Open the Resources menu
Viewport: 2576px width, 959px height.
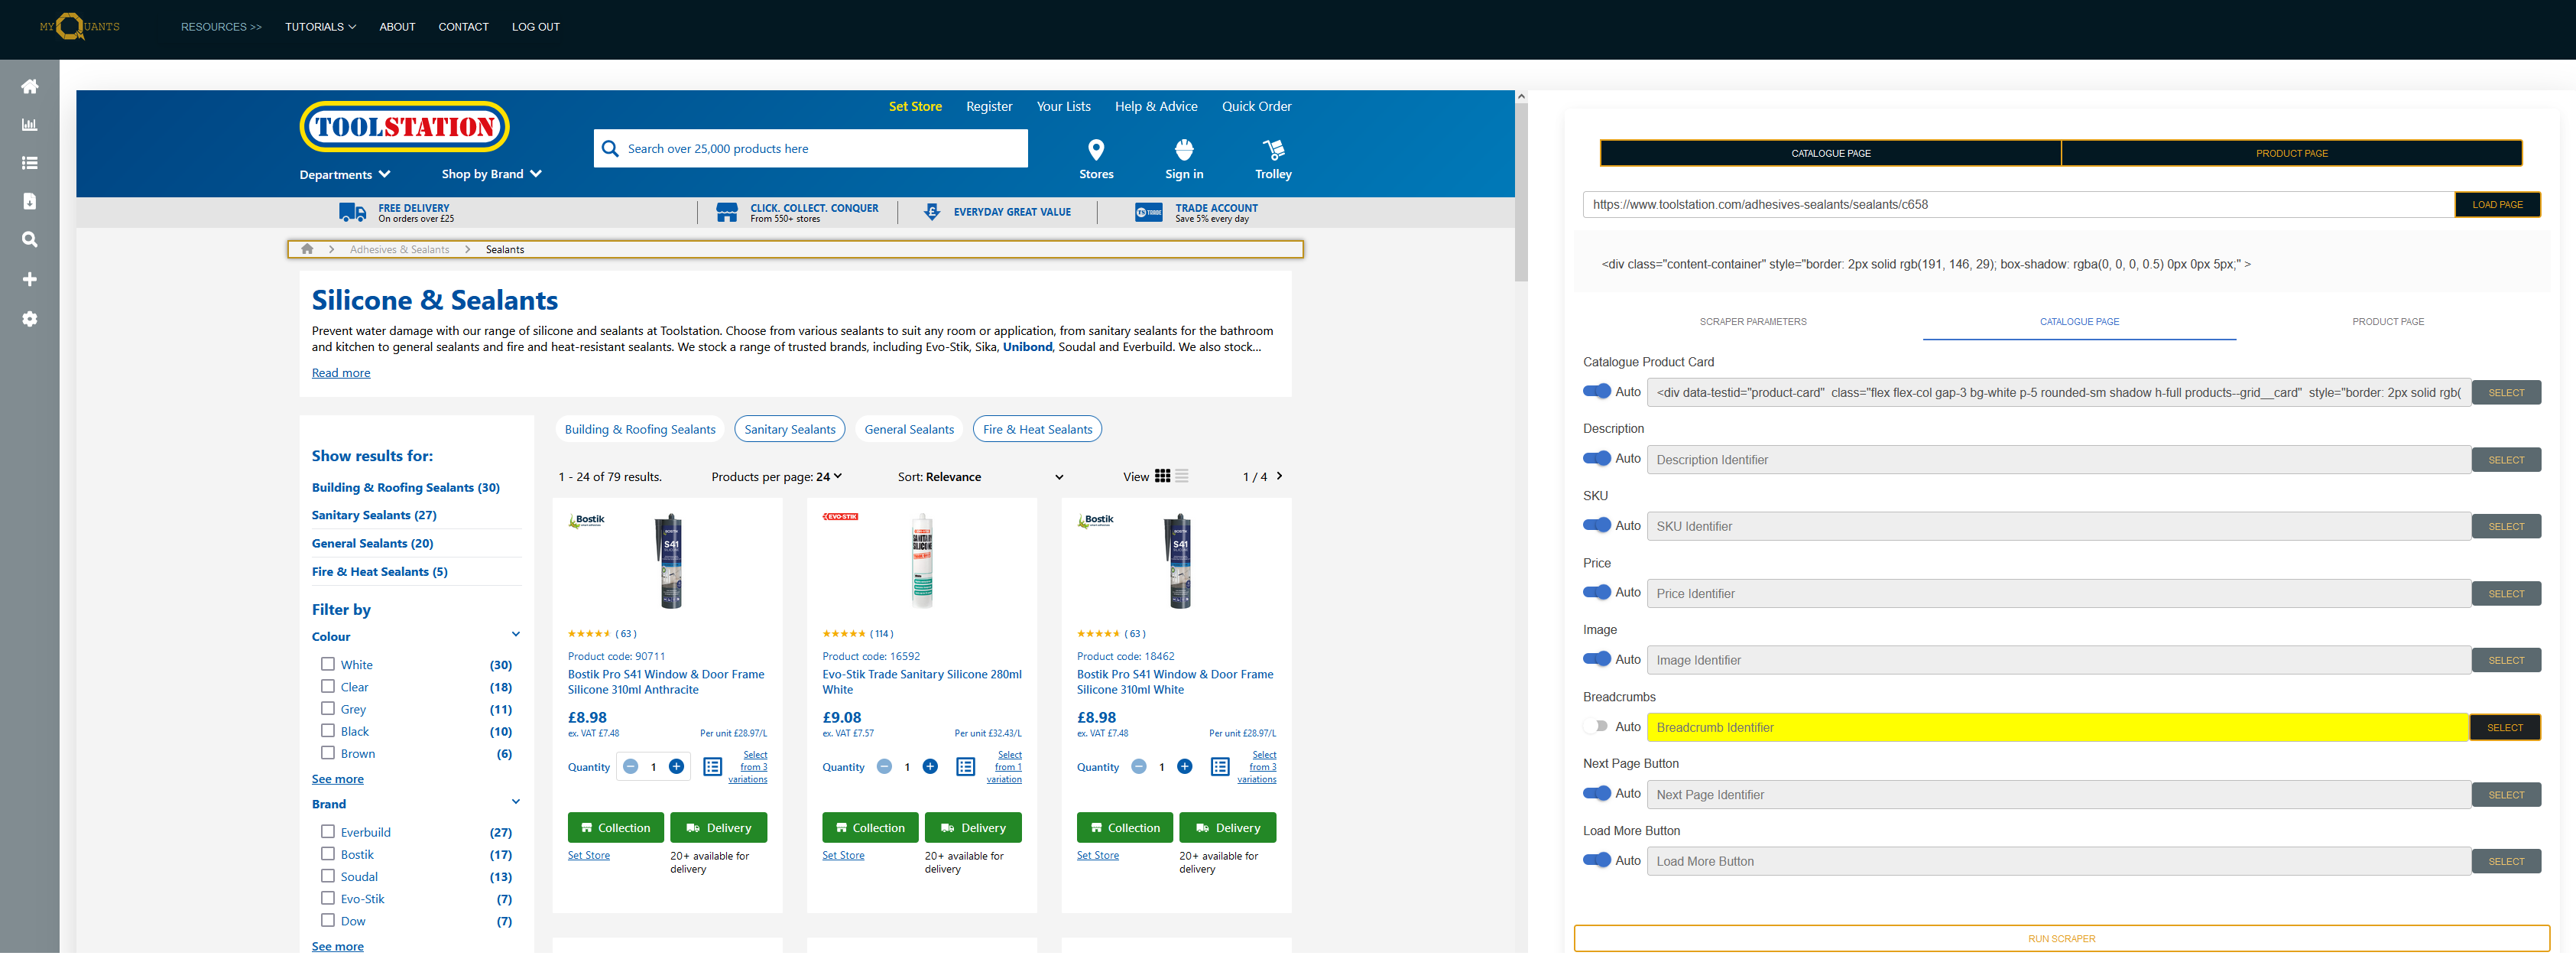(221, 27)
